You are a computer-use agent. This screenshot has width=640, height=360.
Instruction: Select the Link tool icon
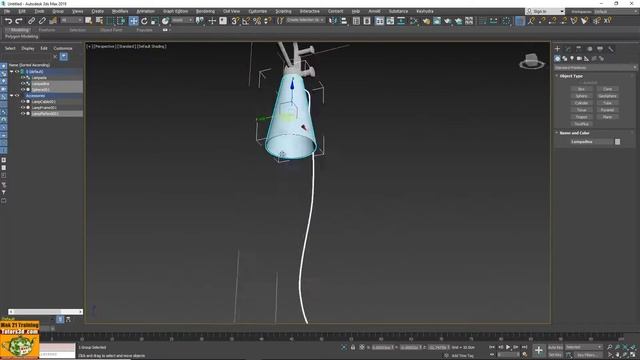(31, 21)
